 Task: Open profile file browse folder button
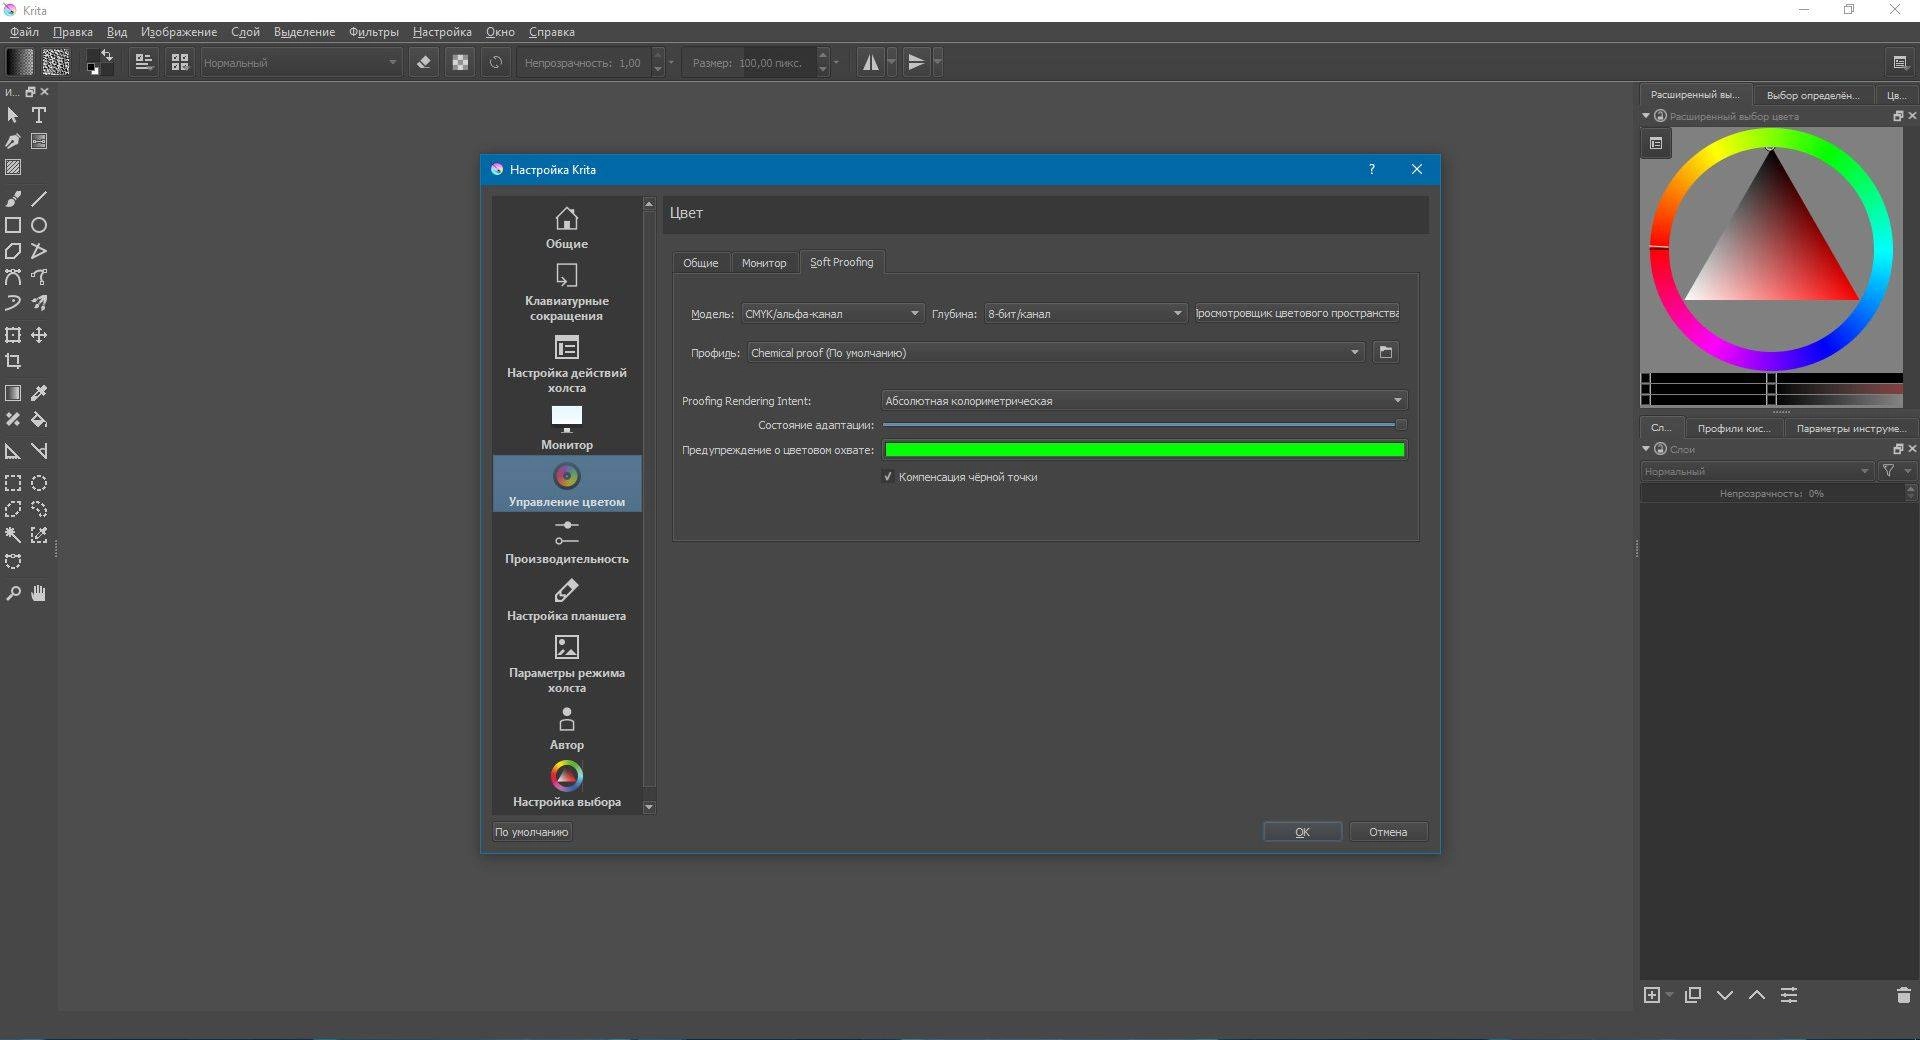tap(1385, 352)
